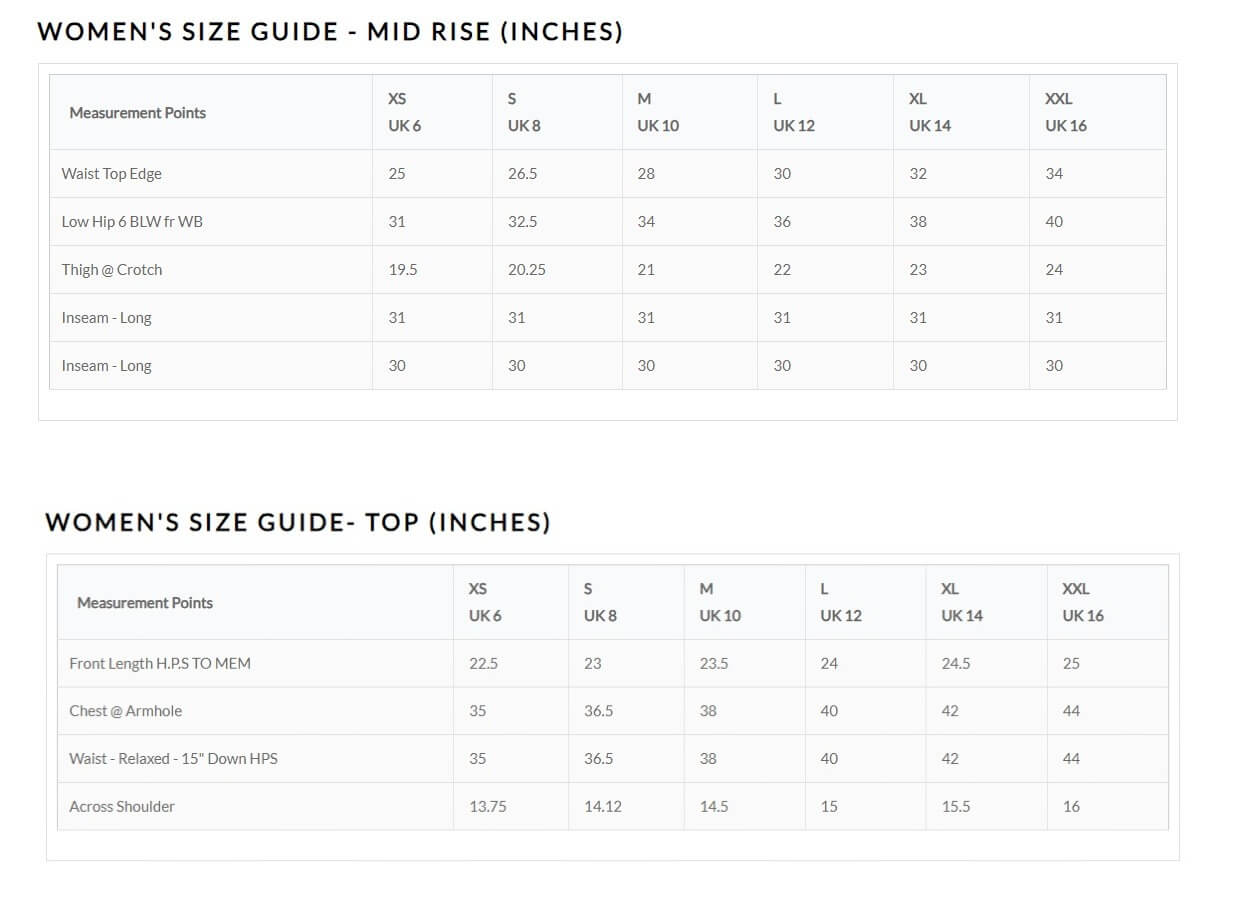1237x907 pixels.
Task: Select Waist - Relaxed - 15" Down HPS label
Action: click(x=173, y=759)
